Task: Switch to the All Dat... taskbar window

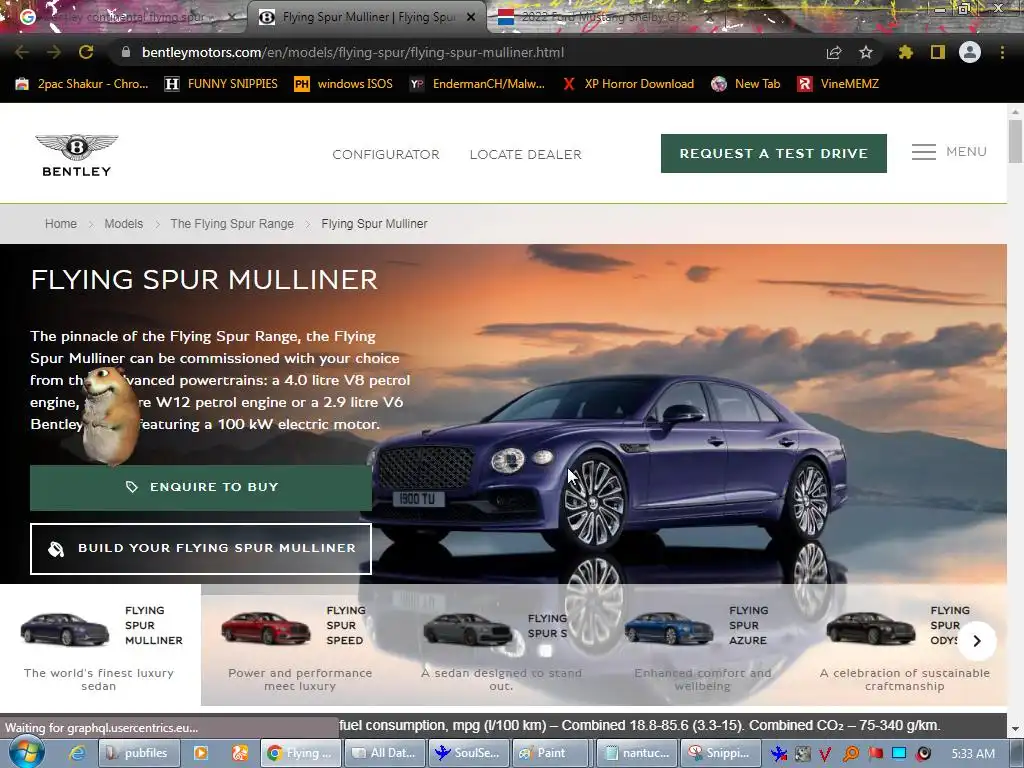Action: click(x=385, y=753)
